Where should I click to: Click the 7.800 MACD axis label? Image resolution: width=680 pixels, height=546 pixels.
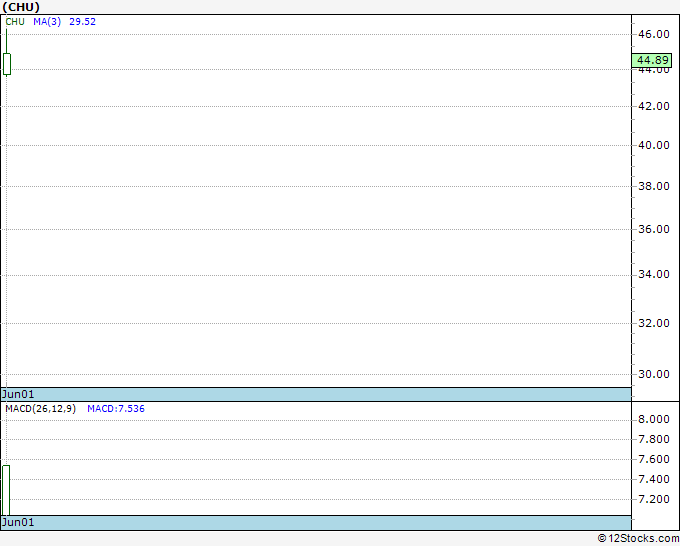click(654, 440)
